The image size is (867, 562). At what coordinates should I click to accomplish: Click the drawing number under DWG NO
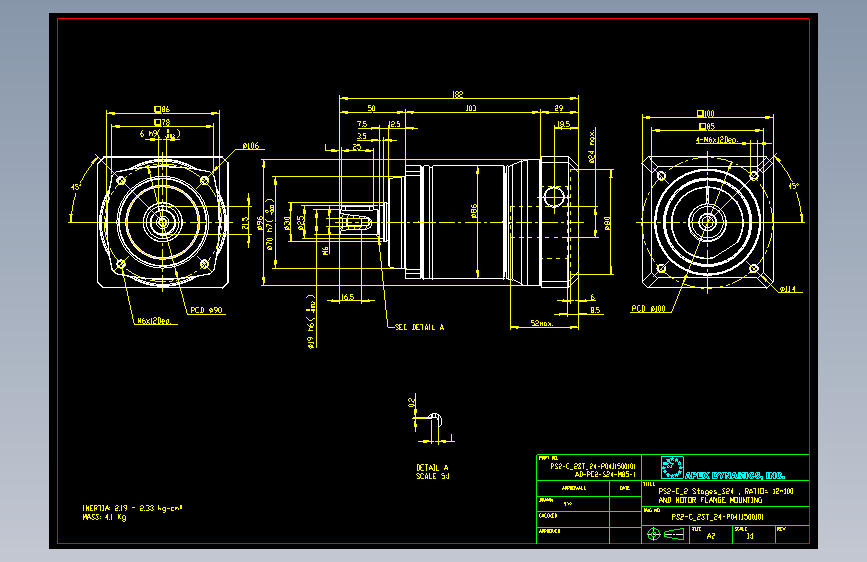[x=717, y=517]
